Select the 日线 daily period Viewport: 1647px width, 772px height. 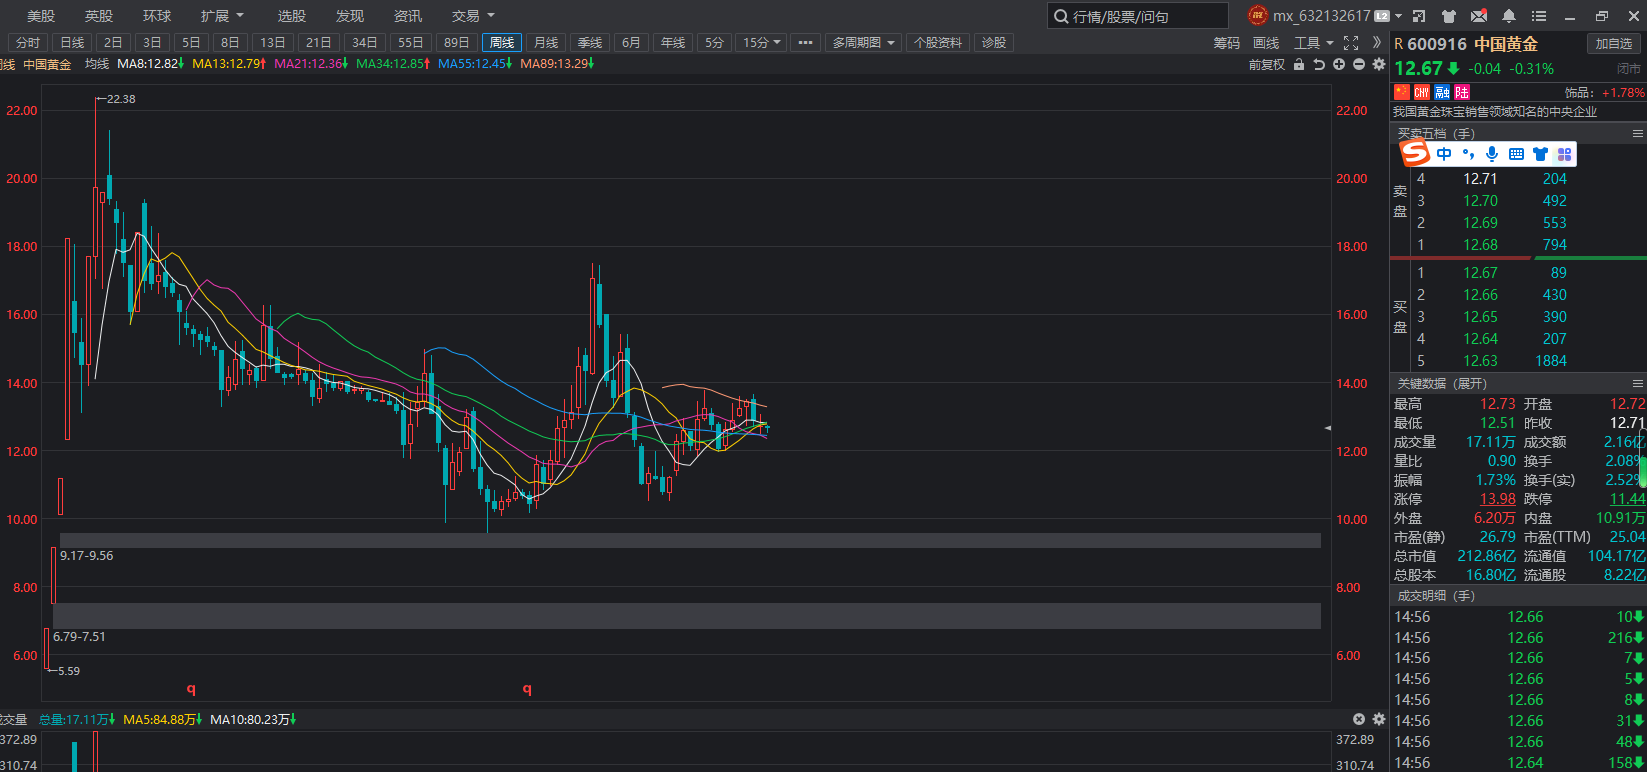pos(72,43)
